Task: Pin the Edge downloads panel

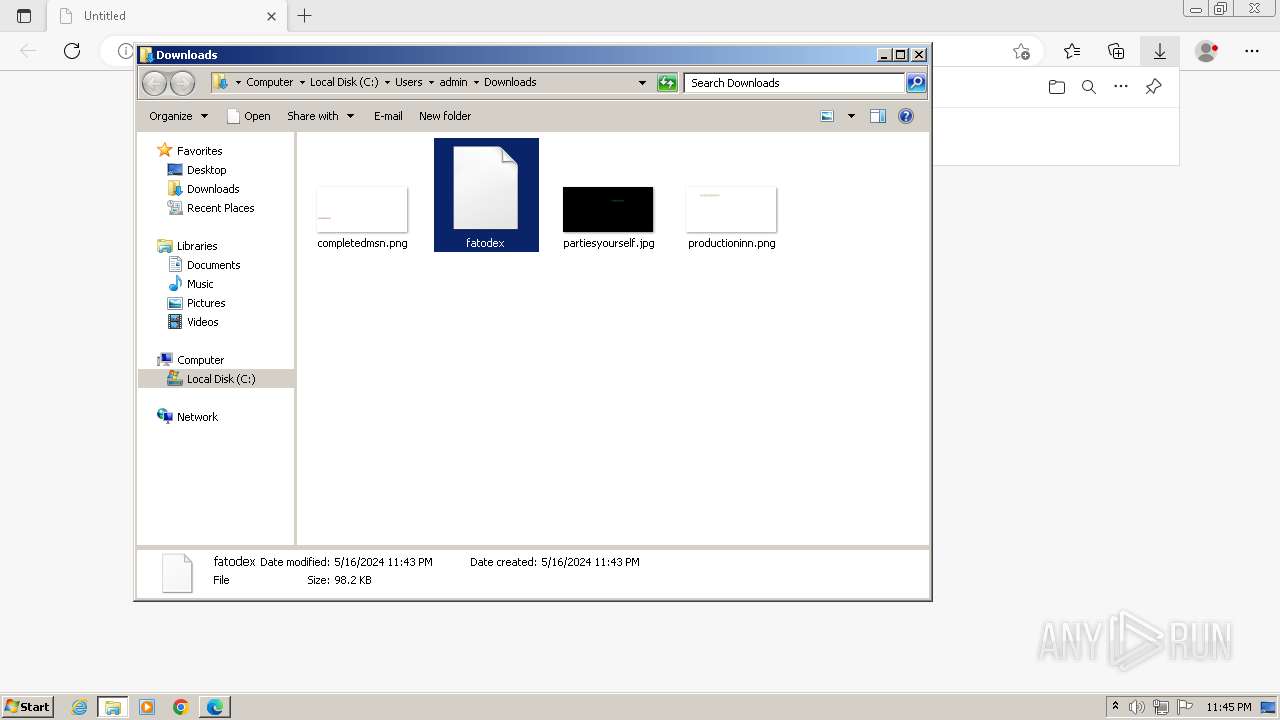Action: (x=1153, y=87)
